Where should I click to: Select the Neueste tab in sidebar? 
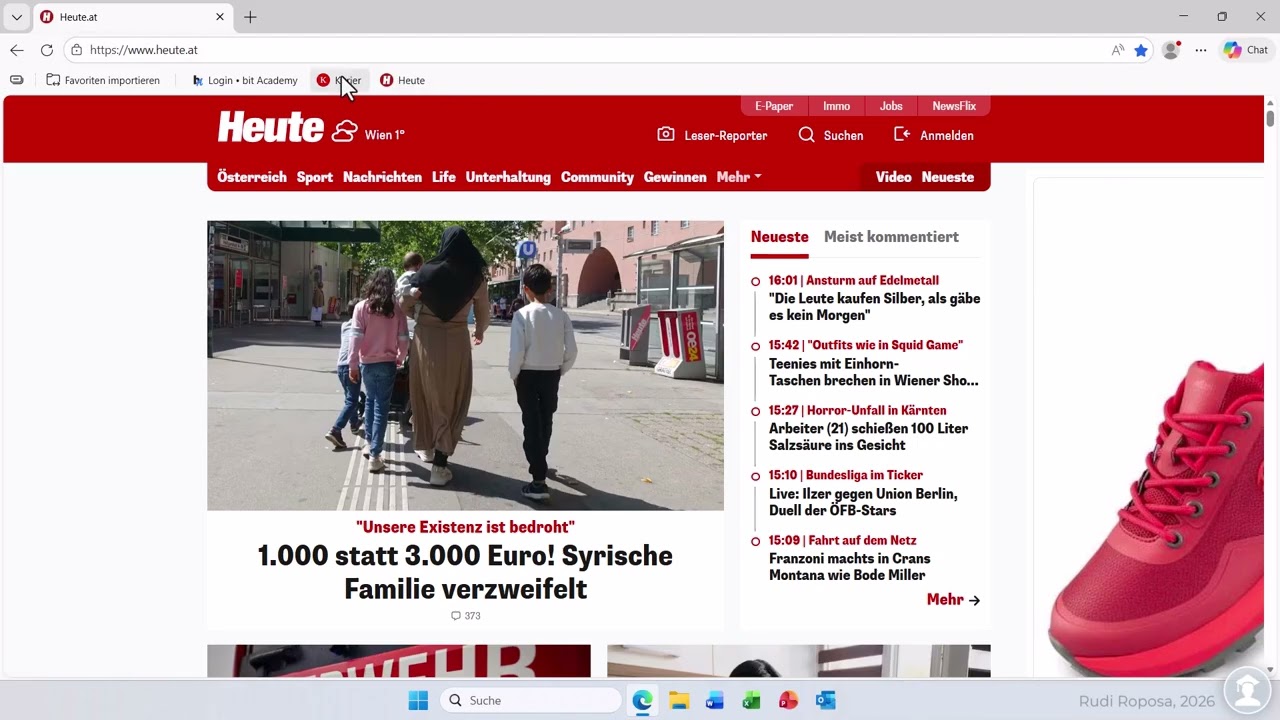pos(780,237)
